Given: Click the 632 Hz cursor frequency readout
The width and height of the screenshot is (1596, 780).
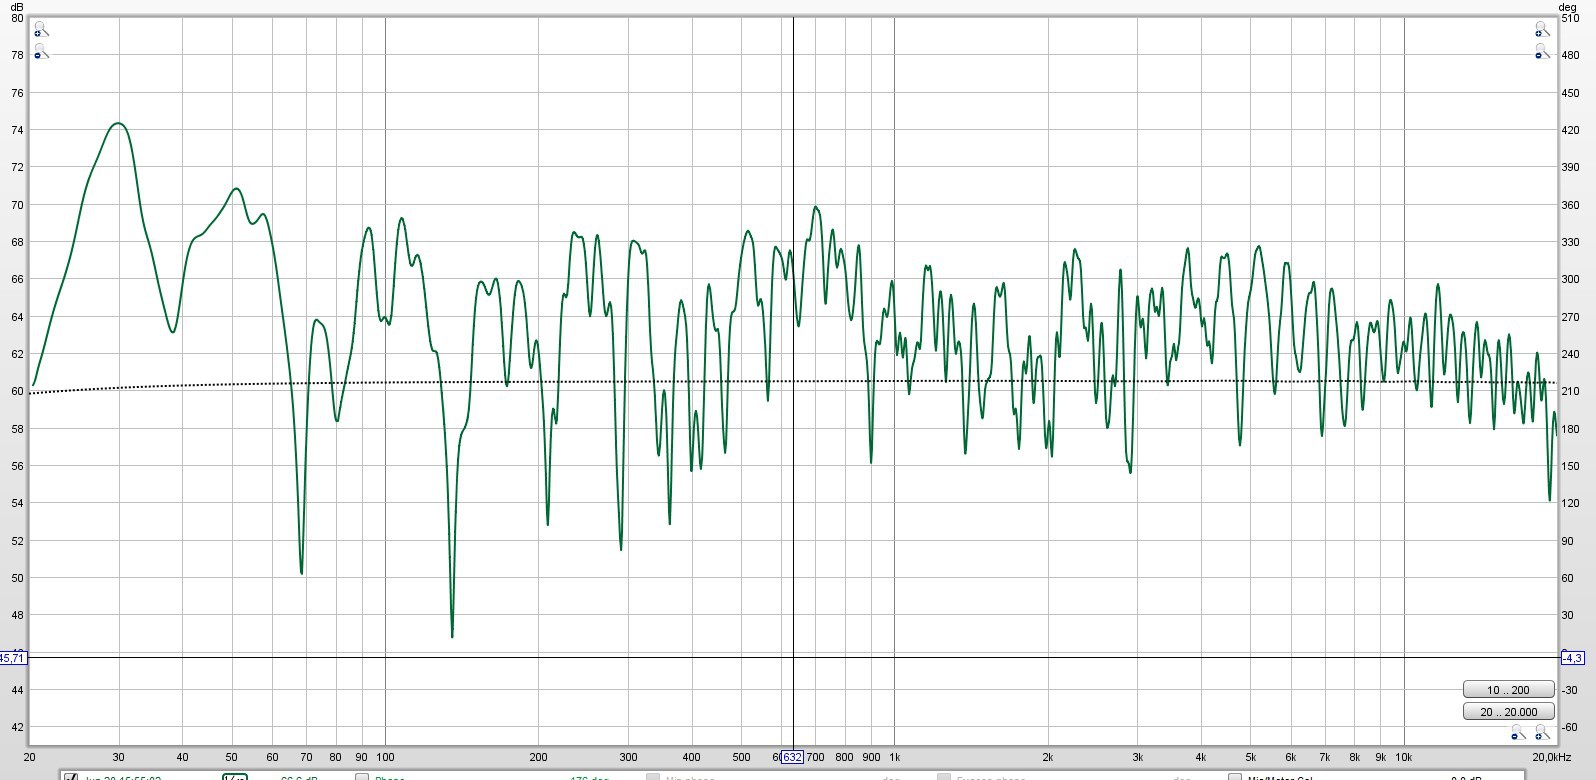Looking at the screenshot, I should pos(792,757).
